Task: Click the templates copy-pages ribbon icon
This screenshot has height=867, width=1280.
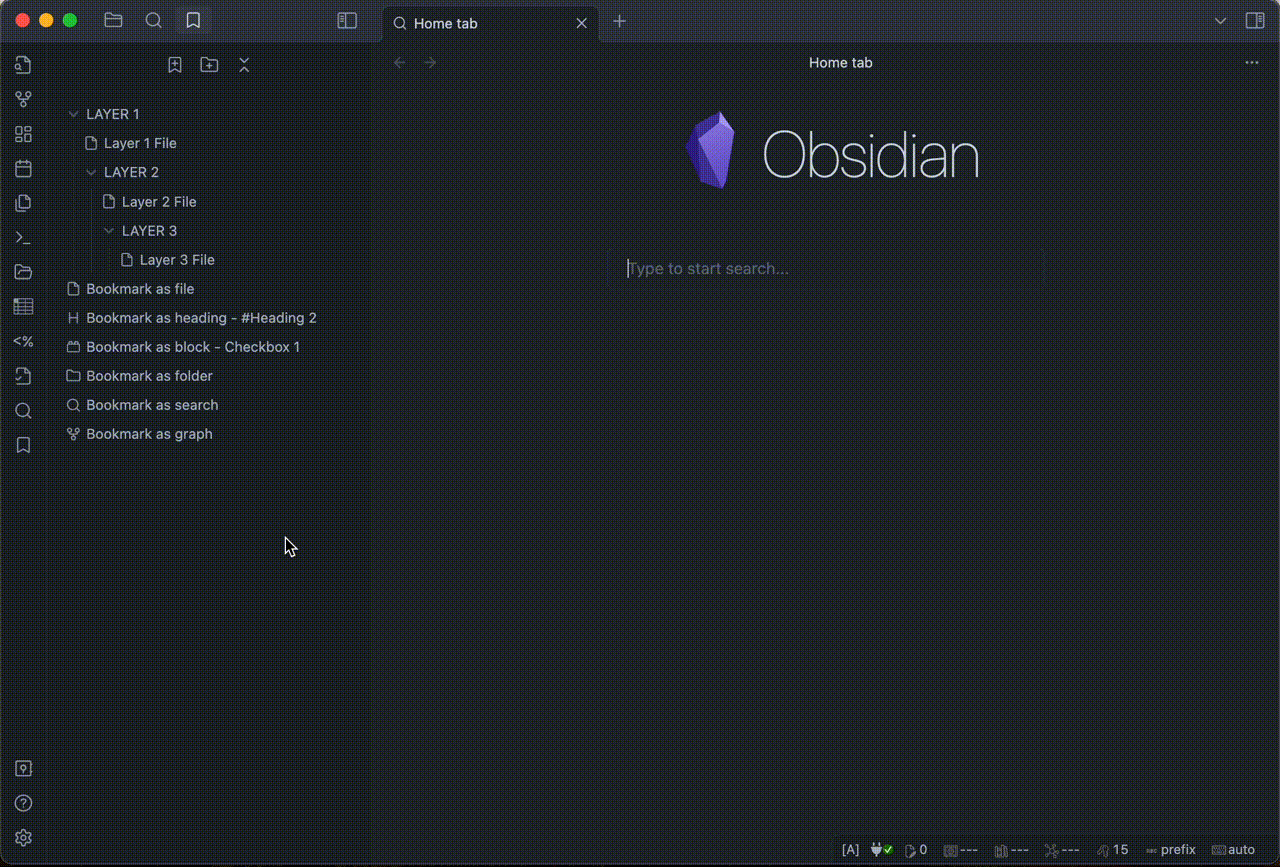Action: tap(23, 203)
